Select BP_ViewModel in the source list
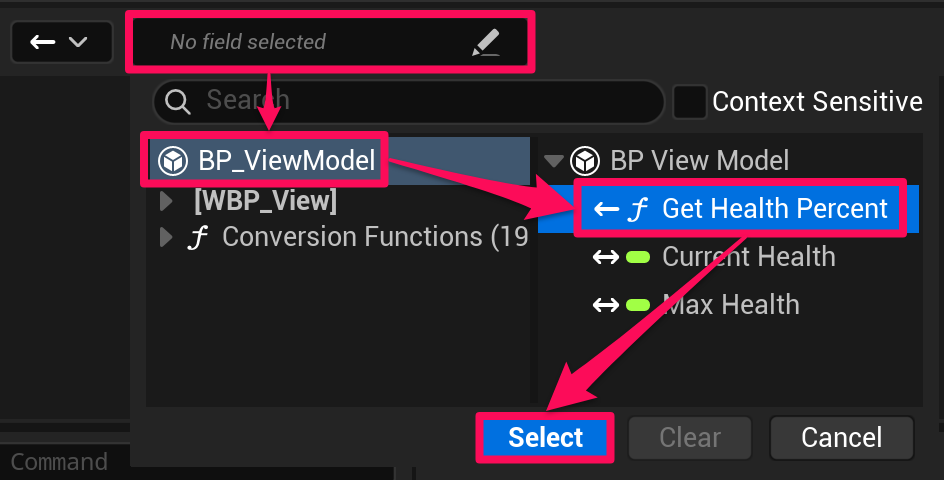The height and width of the screenshot is (480, 944). (286, 160)
